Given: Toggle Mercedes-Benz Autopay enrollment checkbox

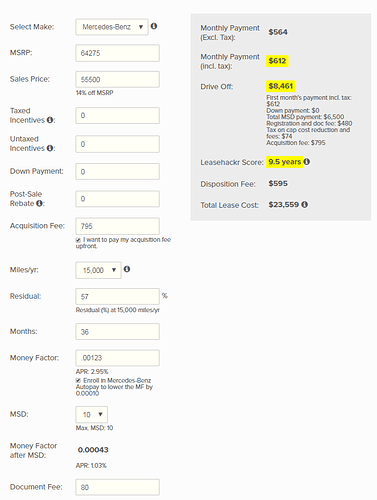Looking at the screenshot, I should coord(78,381).
